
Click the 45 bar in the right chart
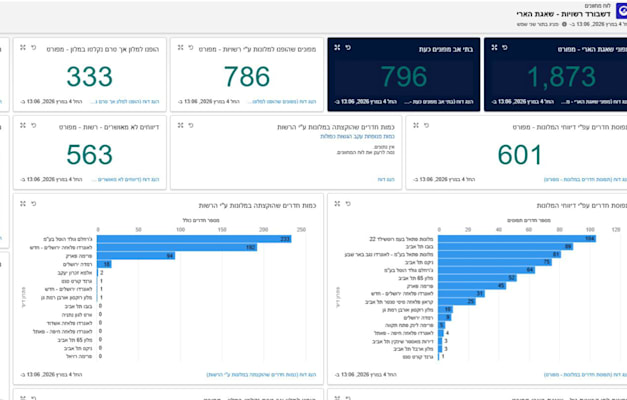pos(472,286)
